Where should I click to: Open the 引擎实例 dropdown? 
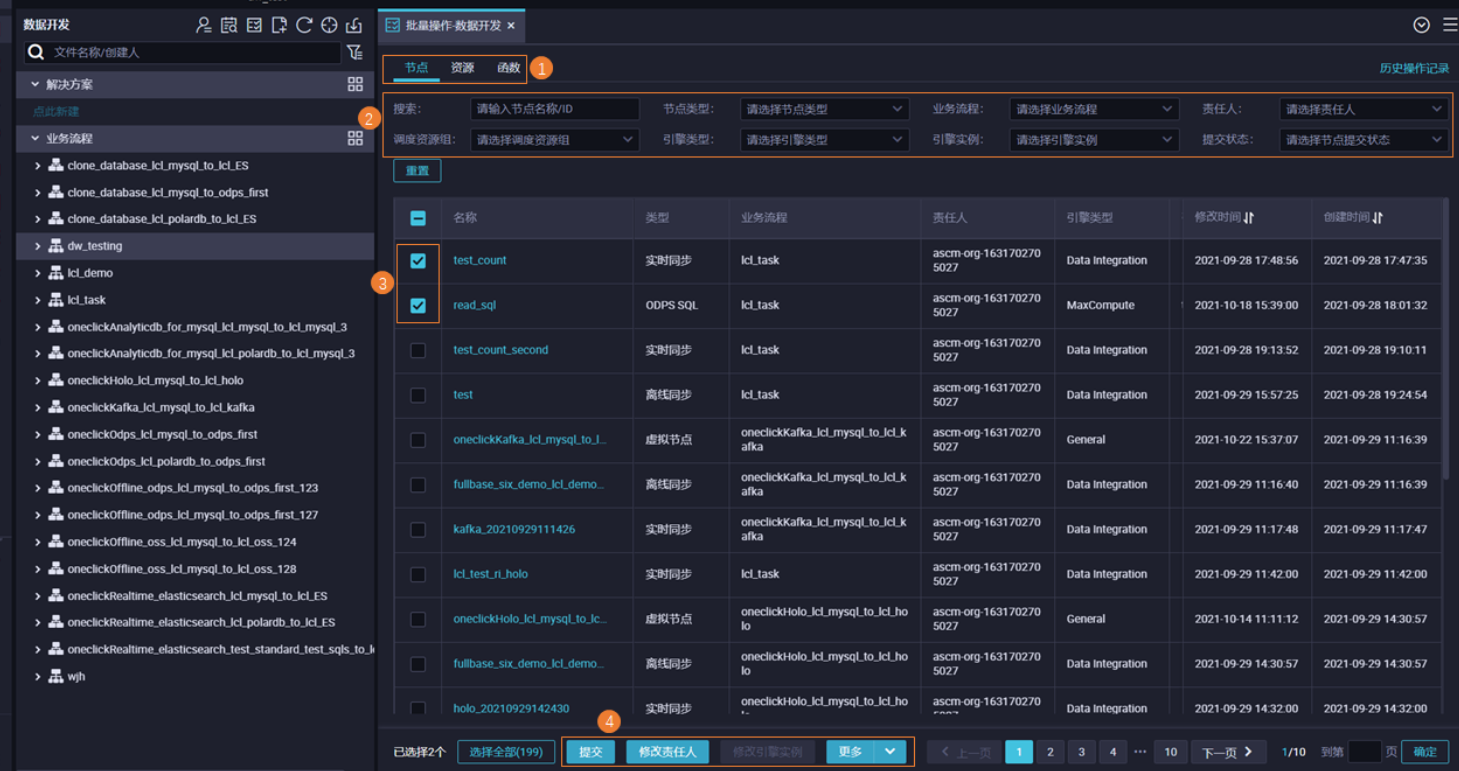[1093, 140]
